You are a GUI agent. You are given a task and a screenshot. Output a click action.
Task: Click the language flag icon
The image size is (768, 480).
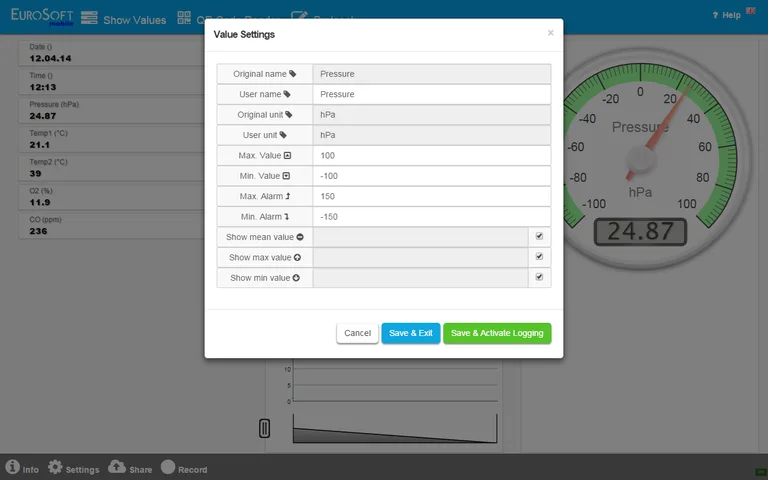750,10
